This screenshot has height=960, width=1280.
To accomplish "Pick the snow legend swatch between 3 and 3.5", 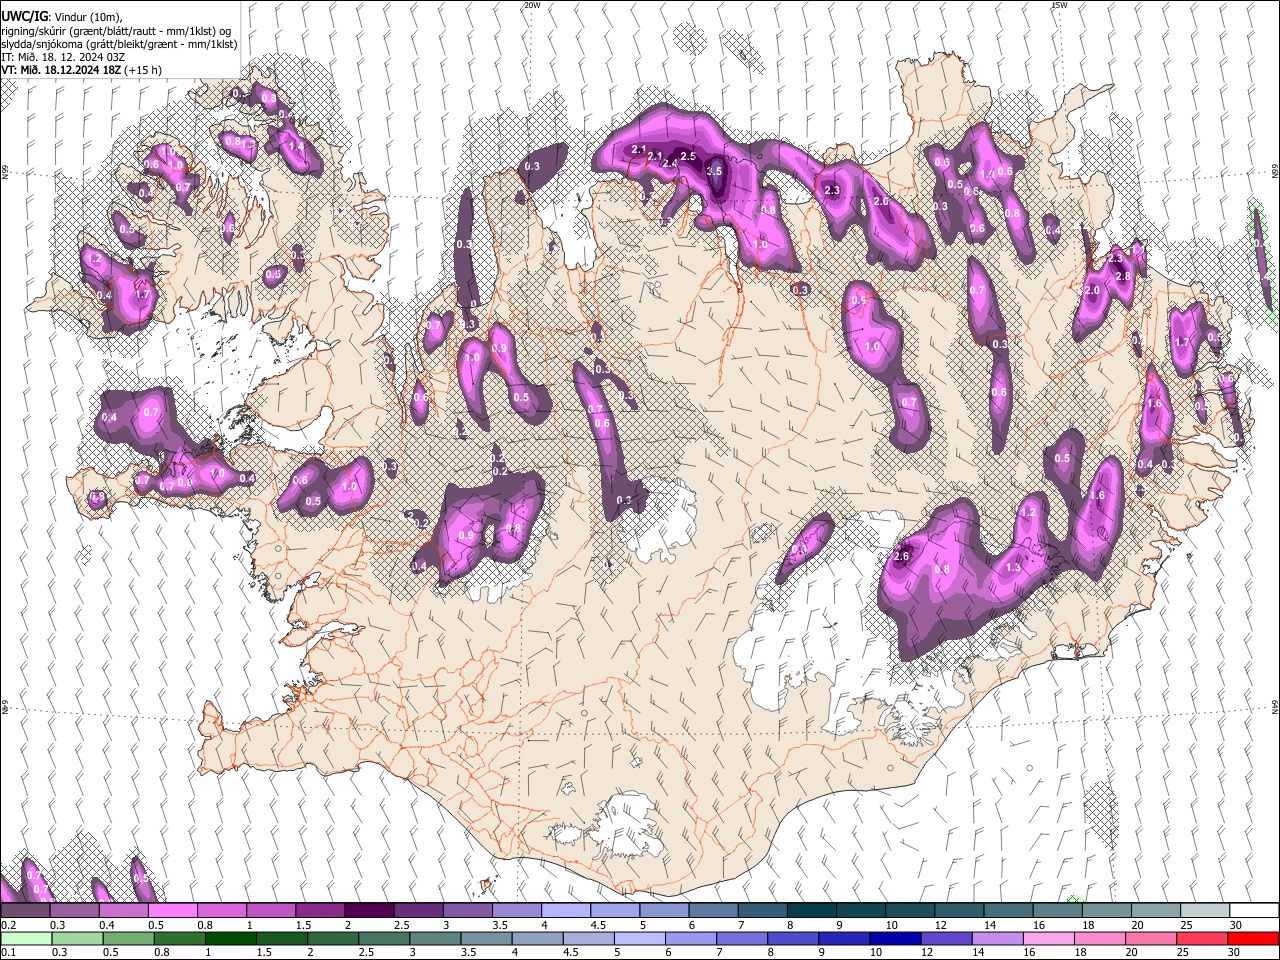I will click(467, 911).
